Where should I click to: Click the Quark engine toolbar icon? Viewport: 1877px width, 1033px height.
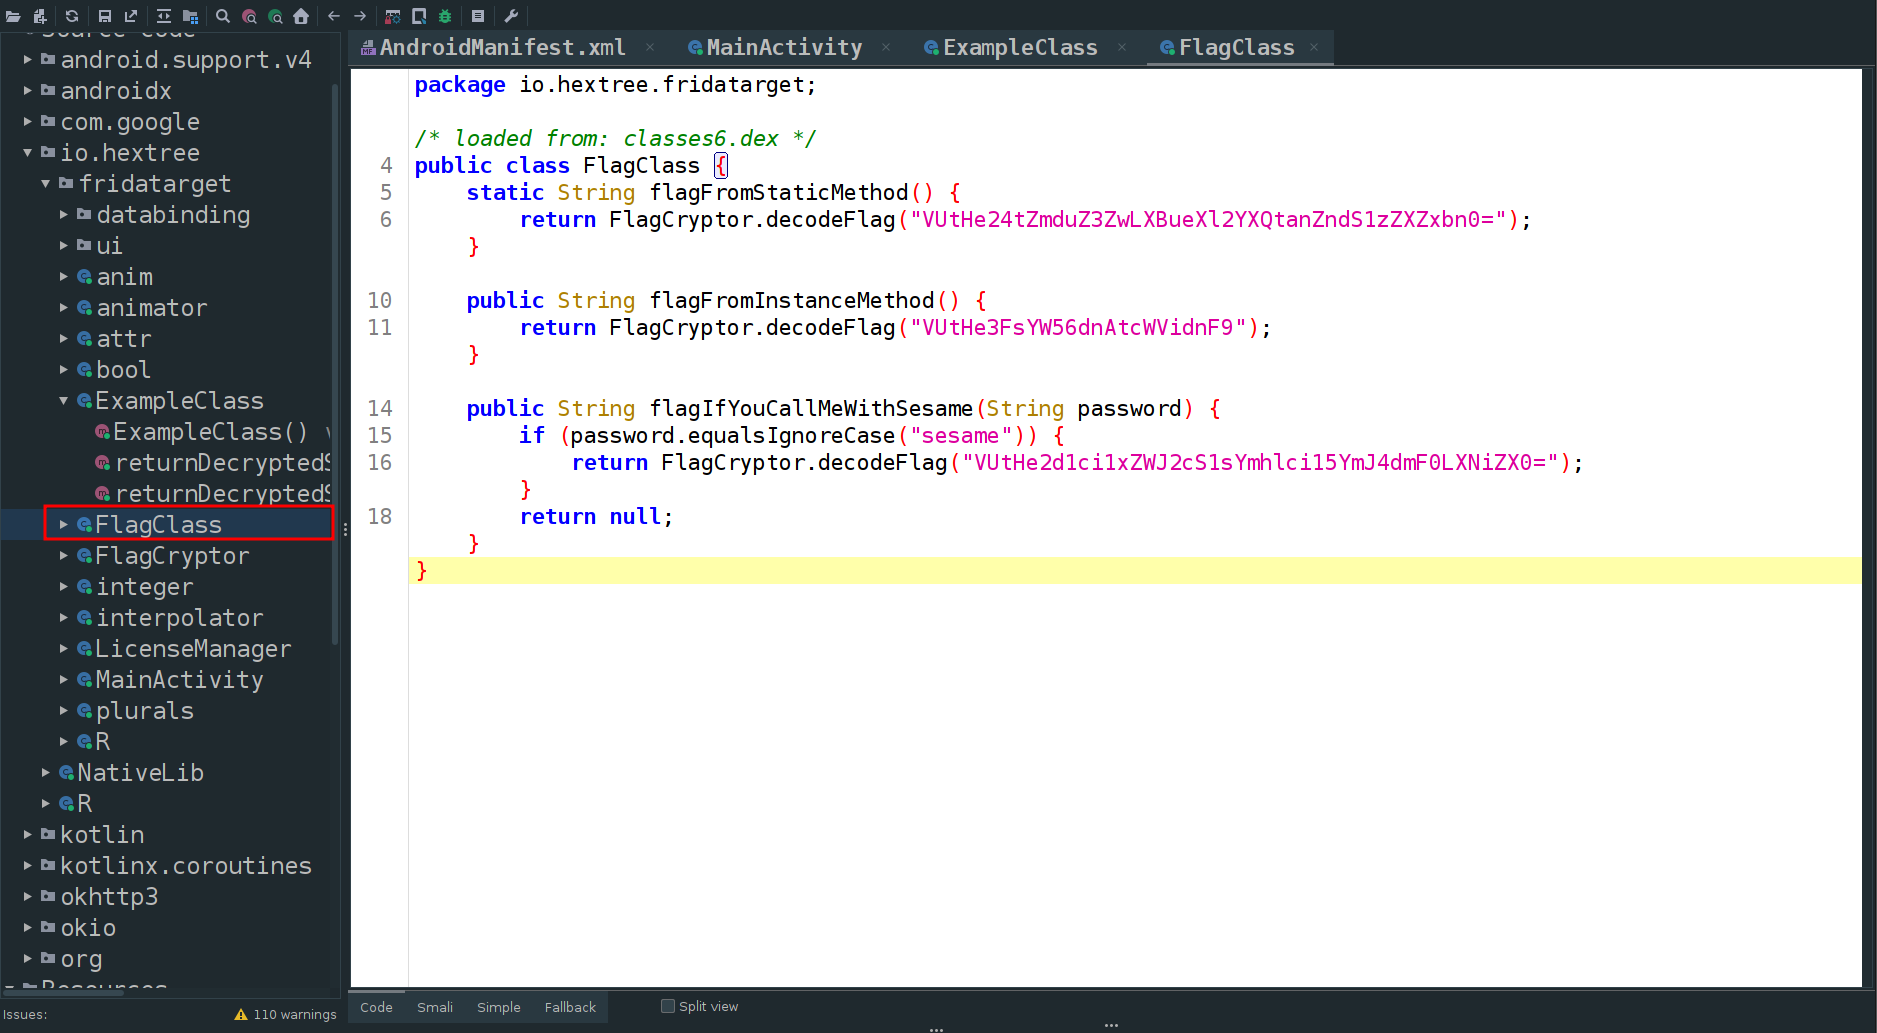point(419,16)
